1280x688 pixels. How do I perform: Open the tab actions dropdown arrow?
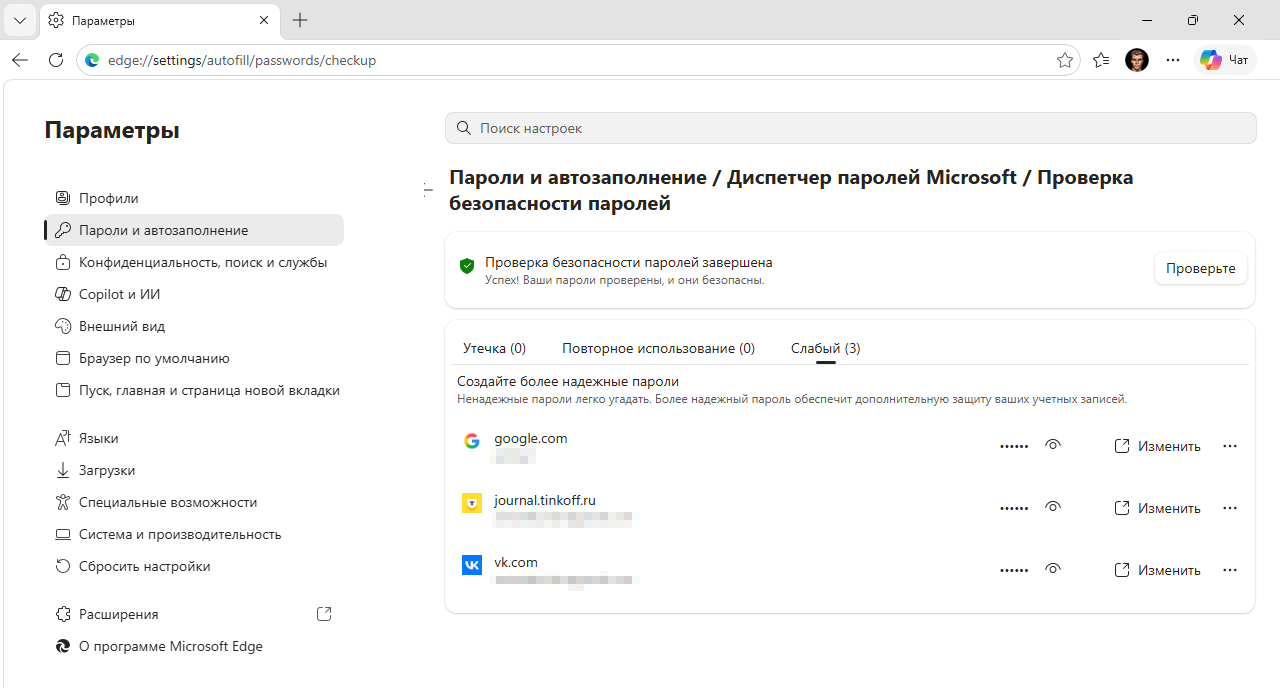19,20
